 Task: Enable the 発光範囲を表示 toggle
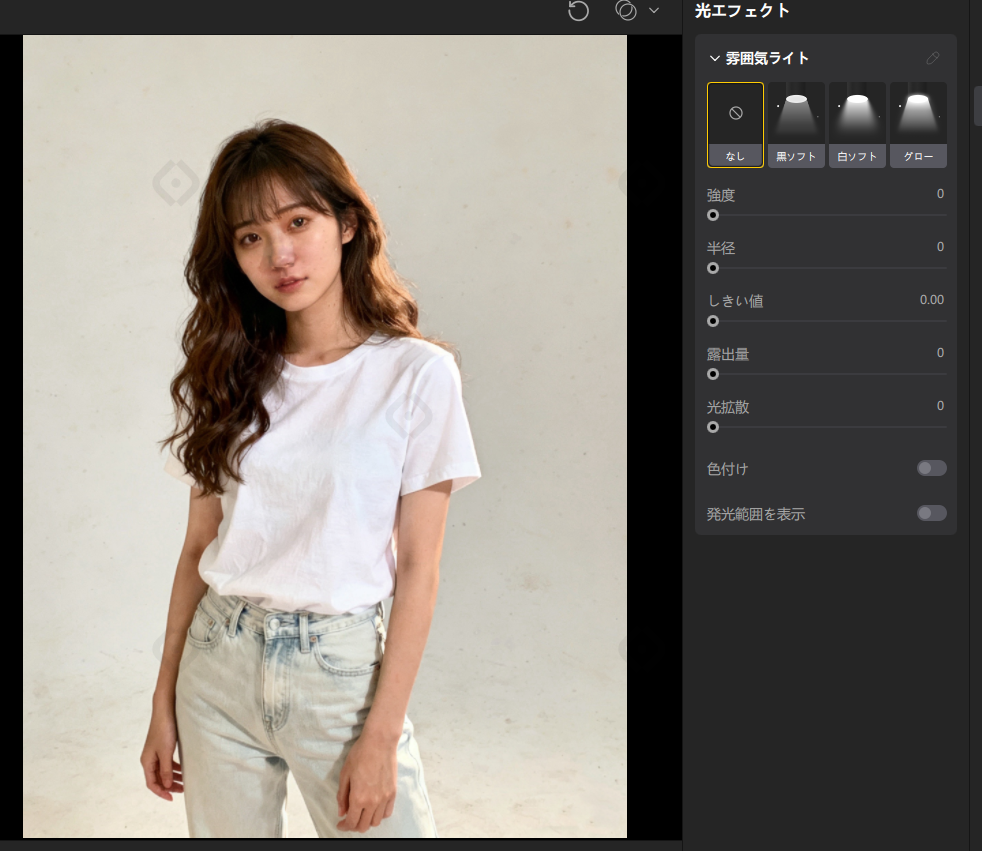click(932, 513)
